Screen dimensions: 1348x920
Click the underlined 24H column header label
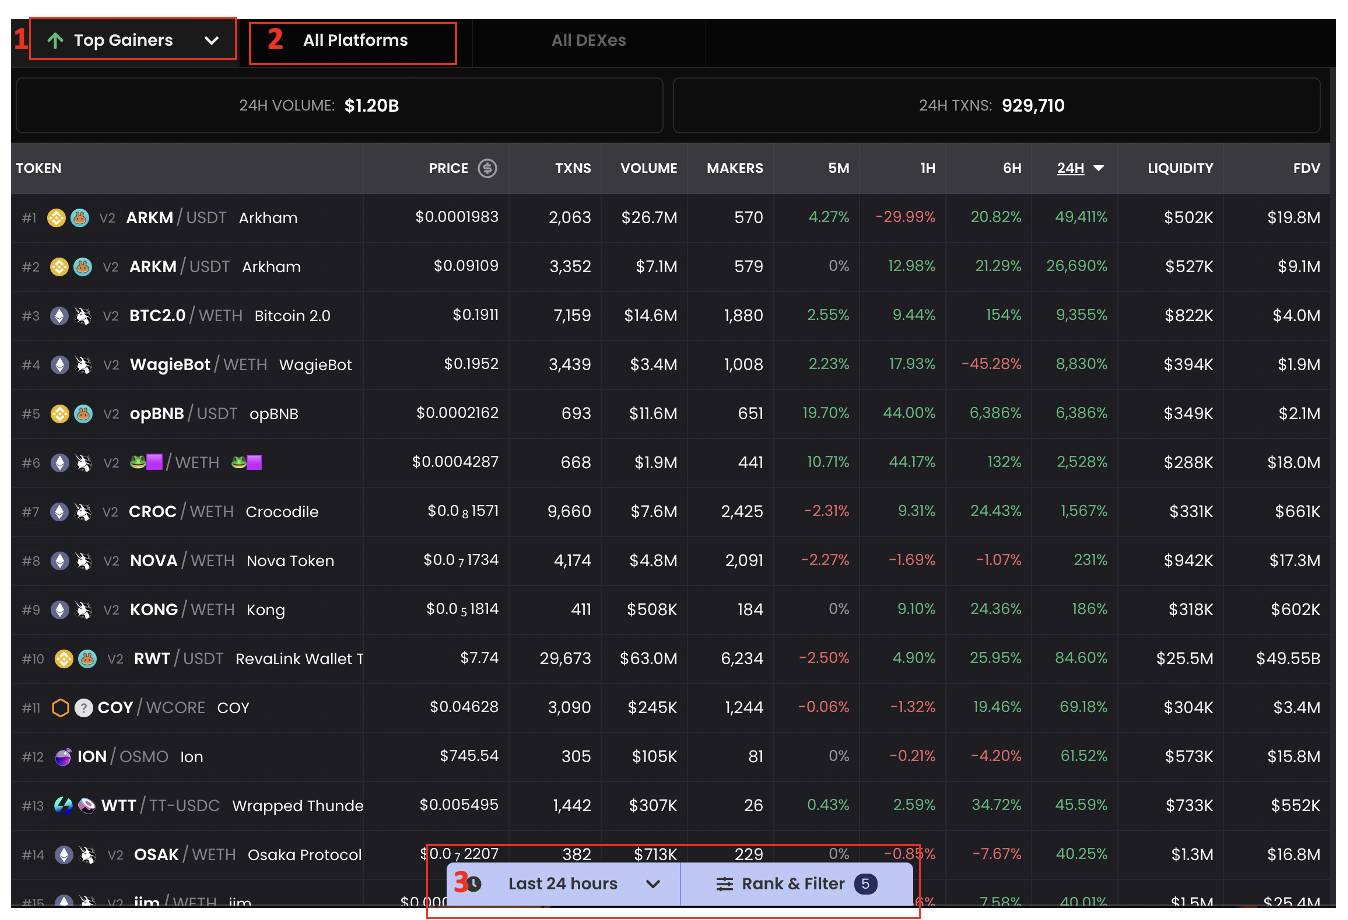pyautogui.click(x=1070, y=168)
